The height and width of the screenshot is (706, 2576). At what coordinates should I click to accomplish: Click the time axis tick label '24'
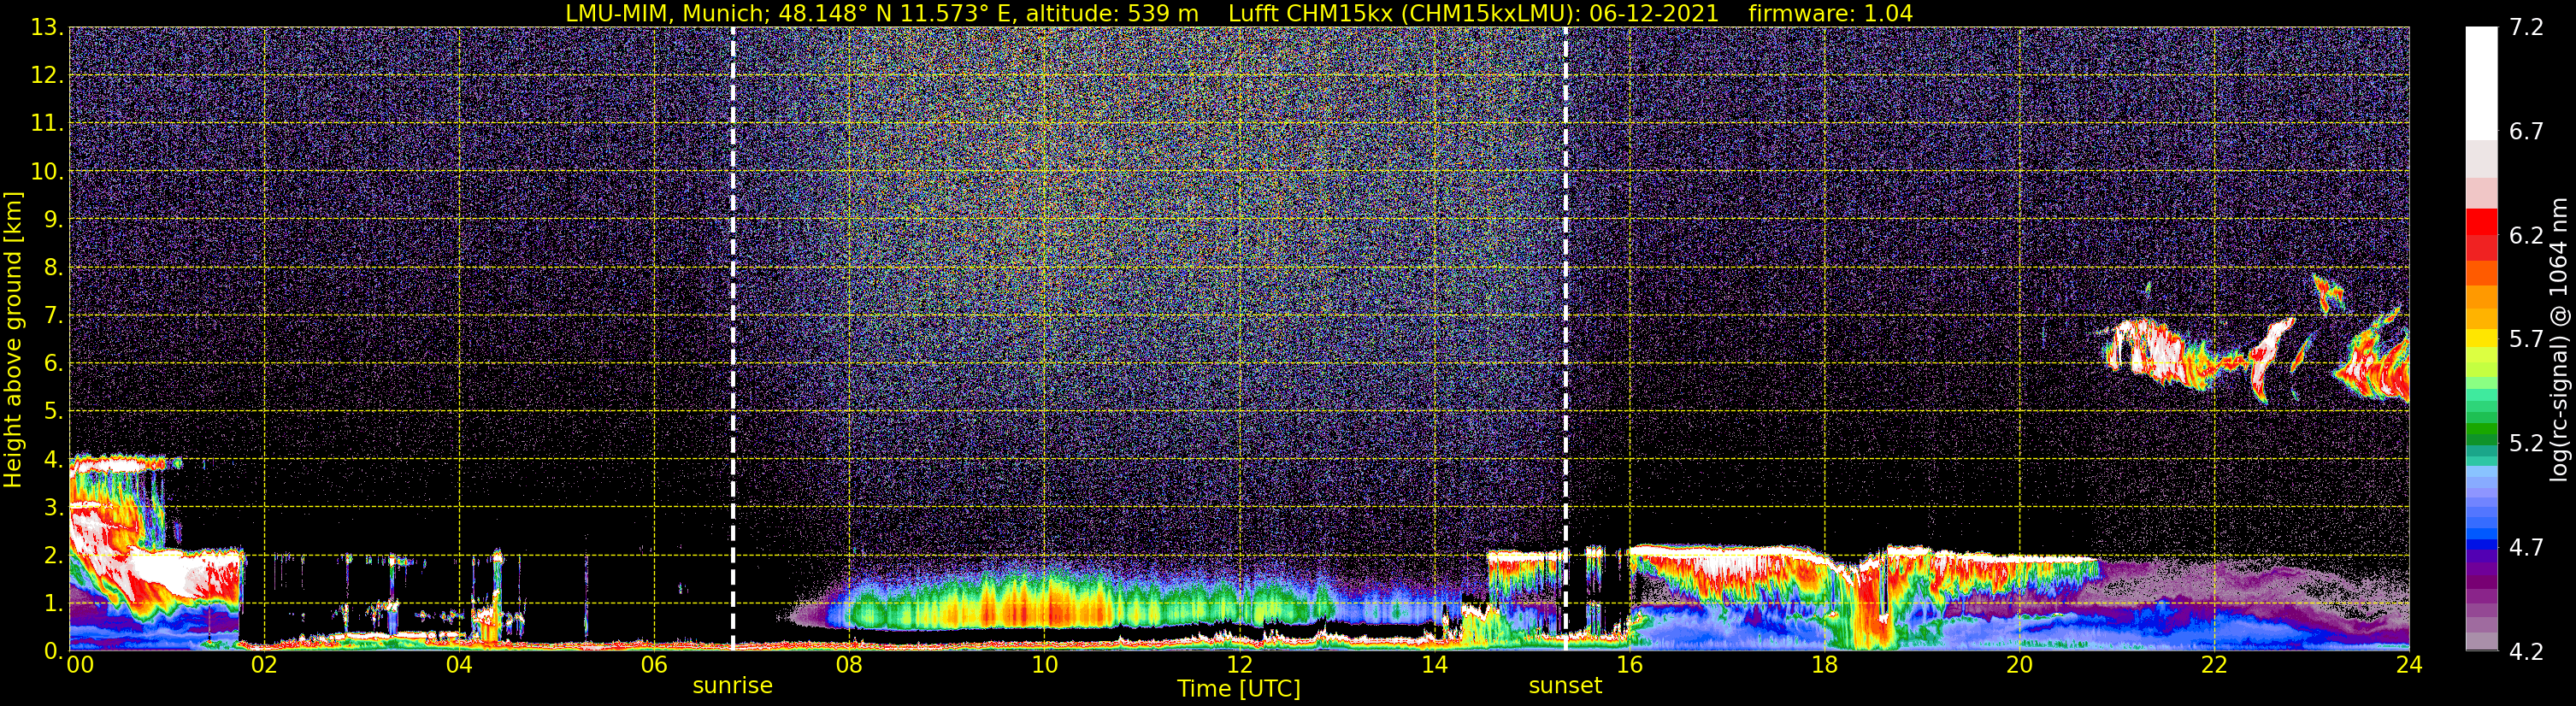click(2409, 665)
